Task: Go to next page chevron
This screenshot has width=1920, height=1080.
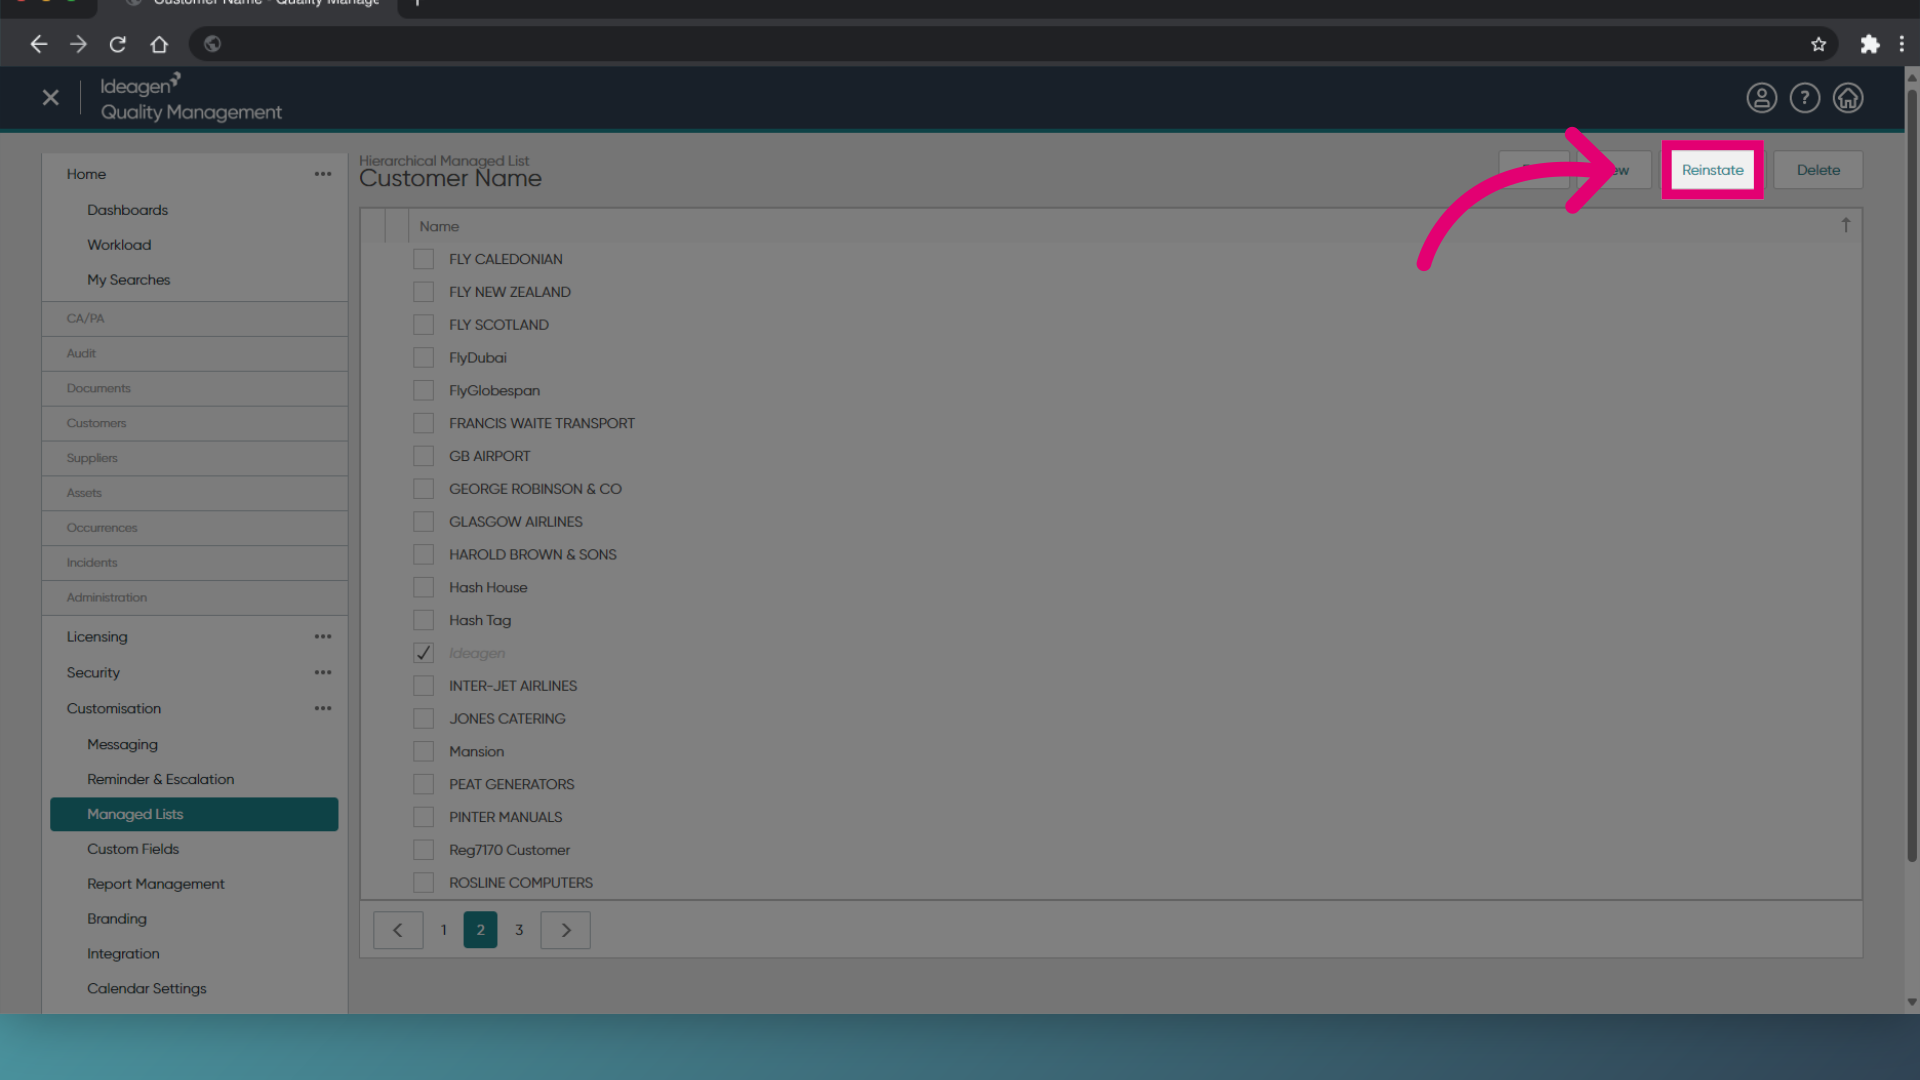Action: click(566, 930)
